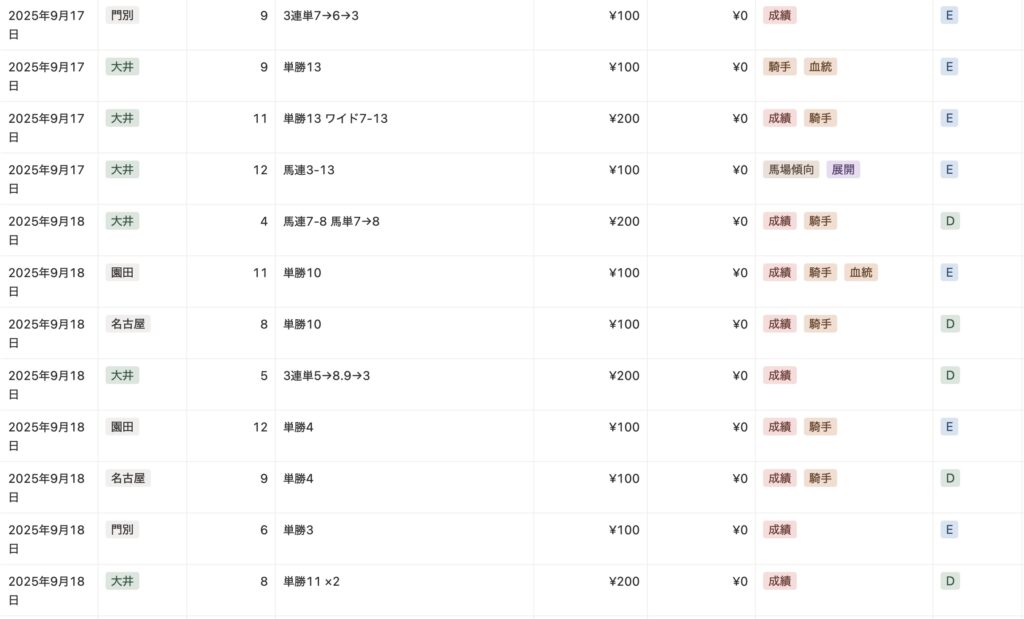
Task: Select 血統 tag in 大井 単勝13 row
Action: tap(820, 67)
